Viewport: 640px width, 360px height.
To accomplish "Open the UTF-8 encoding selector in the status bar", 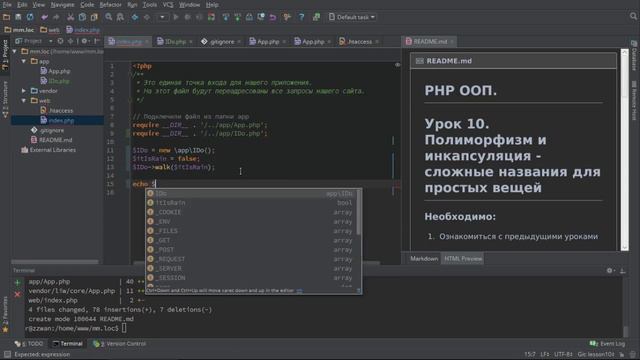I will [563, 354].
